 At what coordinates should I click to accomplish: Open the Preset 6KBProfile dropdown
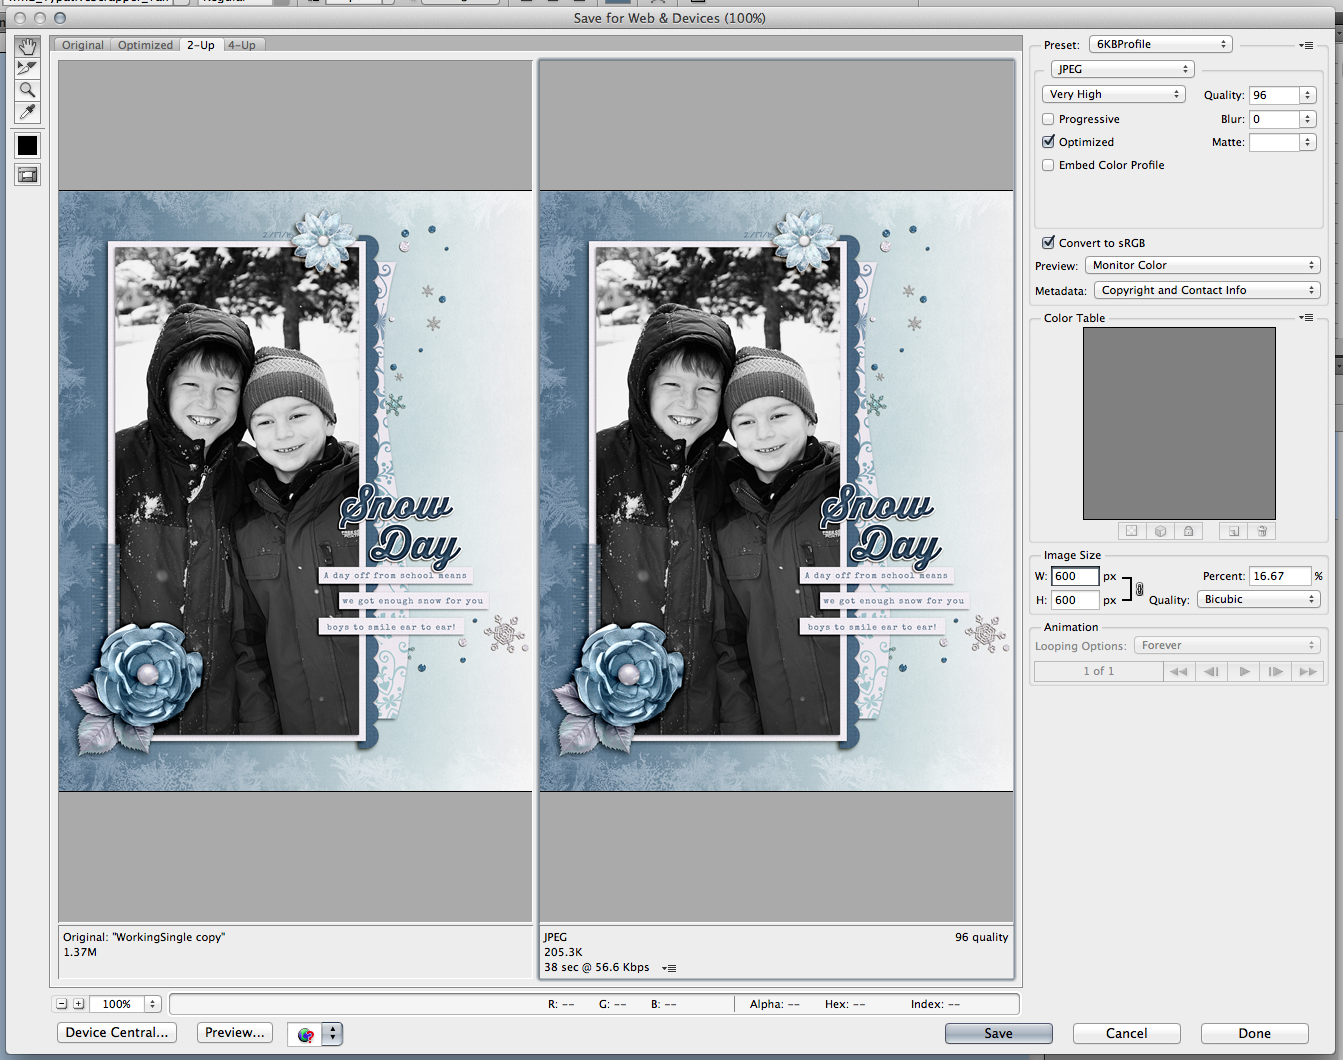[1160, 44]
